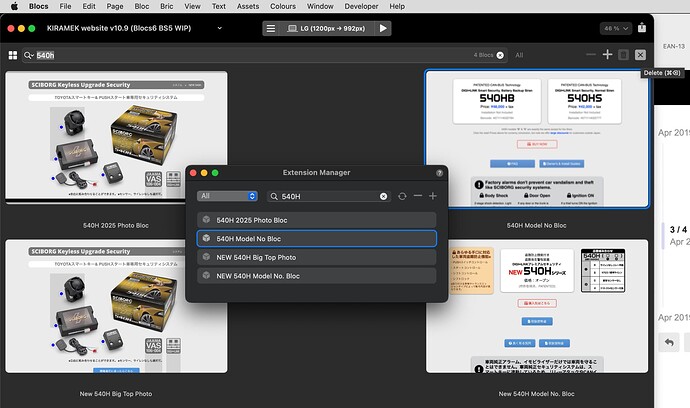
Task: Open the Blocs application menu
Action: (x=38, y=6)
